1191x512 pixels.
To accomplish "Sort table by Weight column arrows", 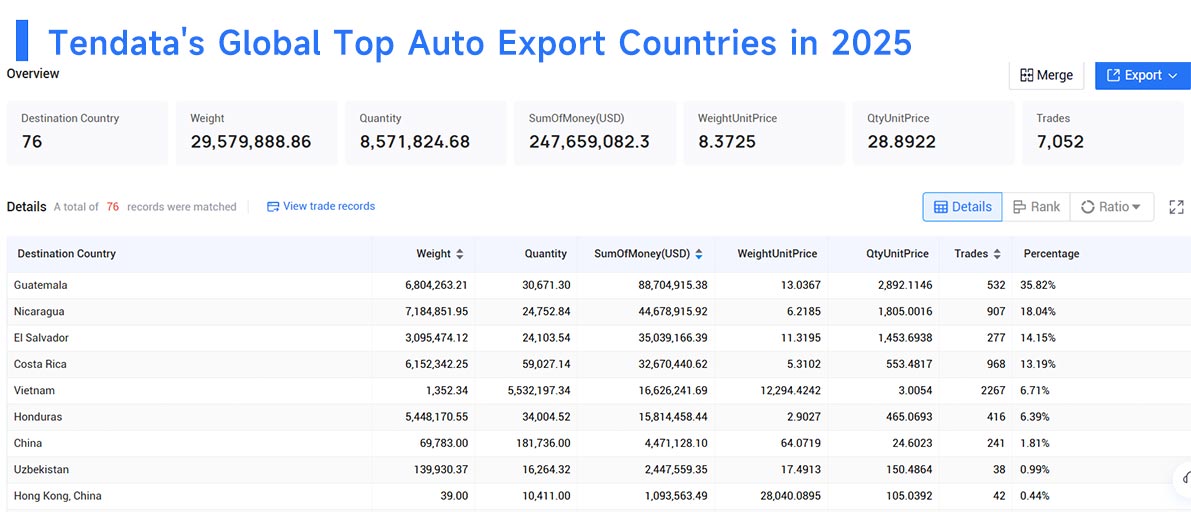I will pyautogui.click(x=460, y=254).
